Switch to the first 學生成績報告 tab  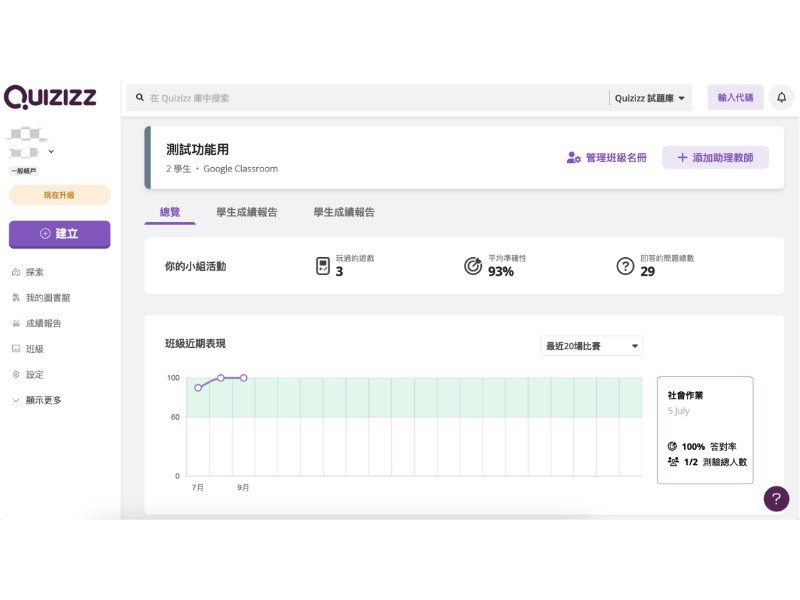[x=246, y=212]
